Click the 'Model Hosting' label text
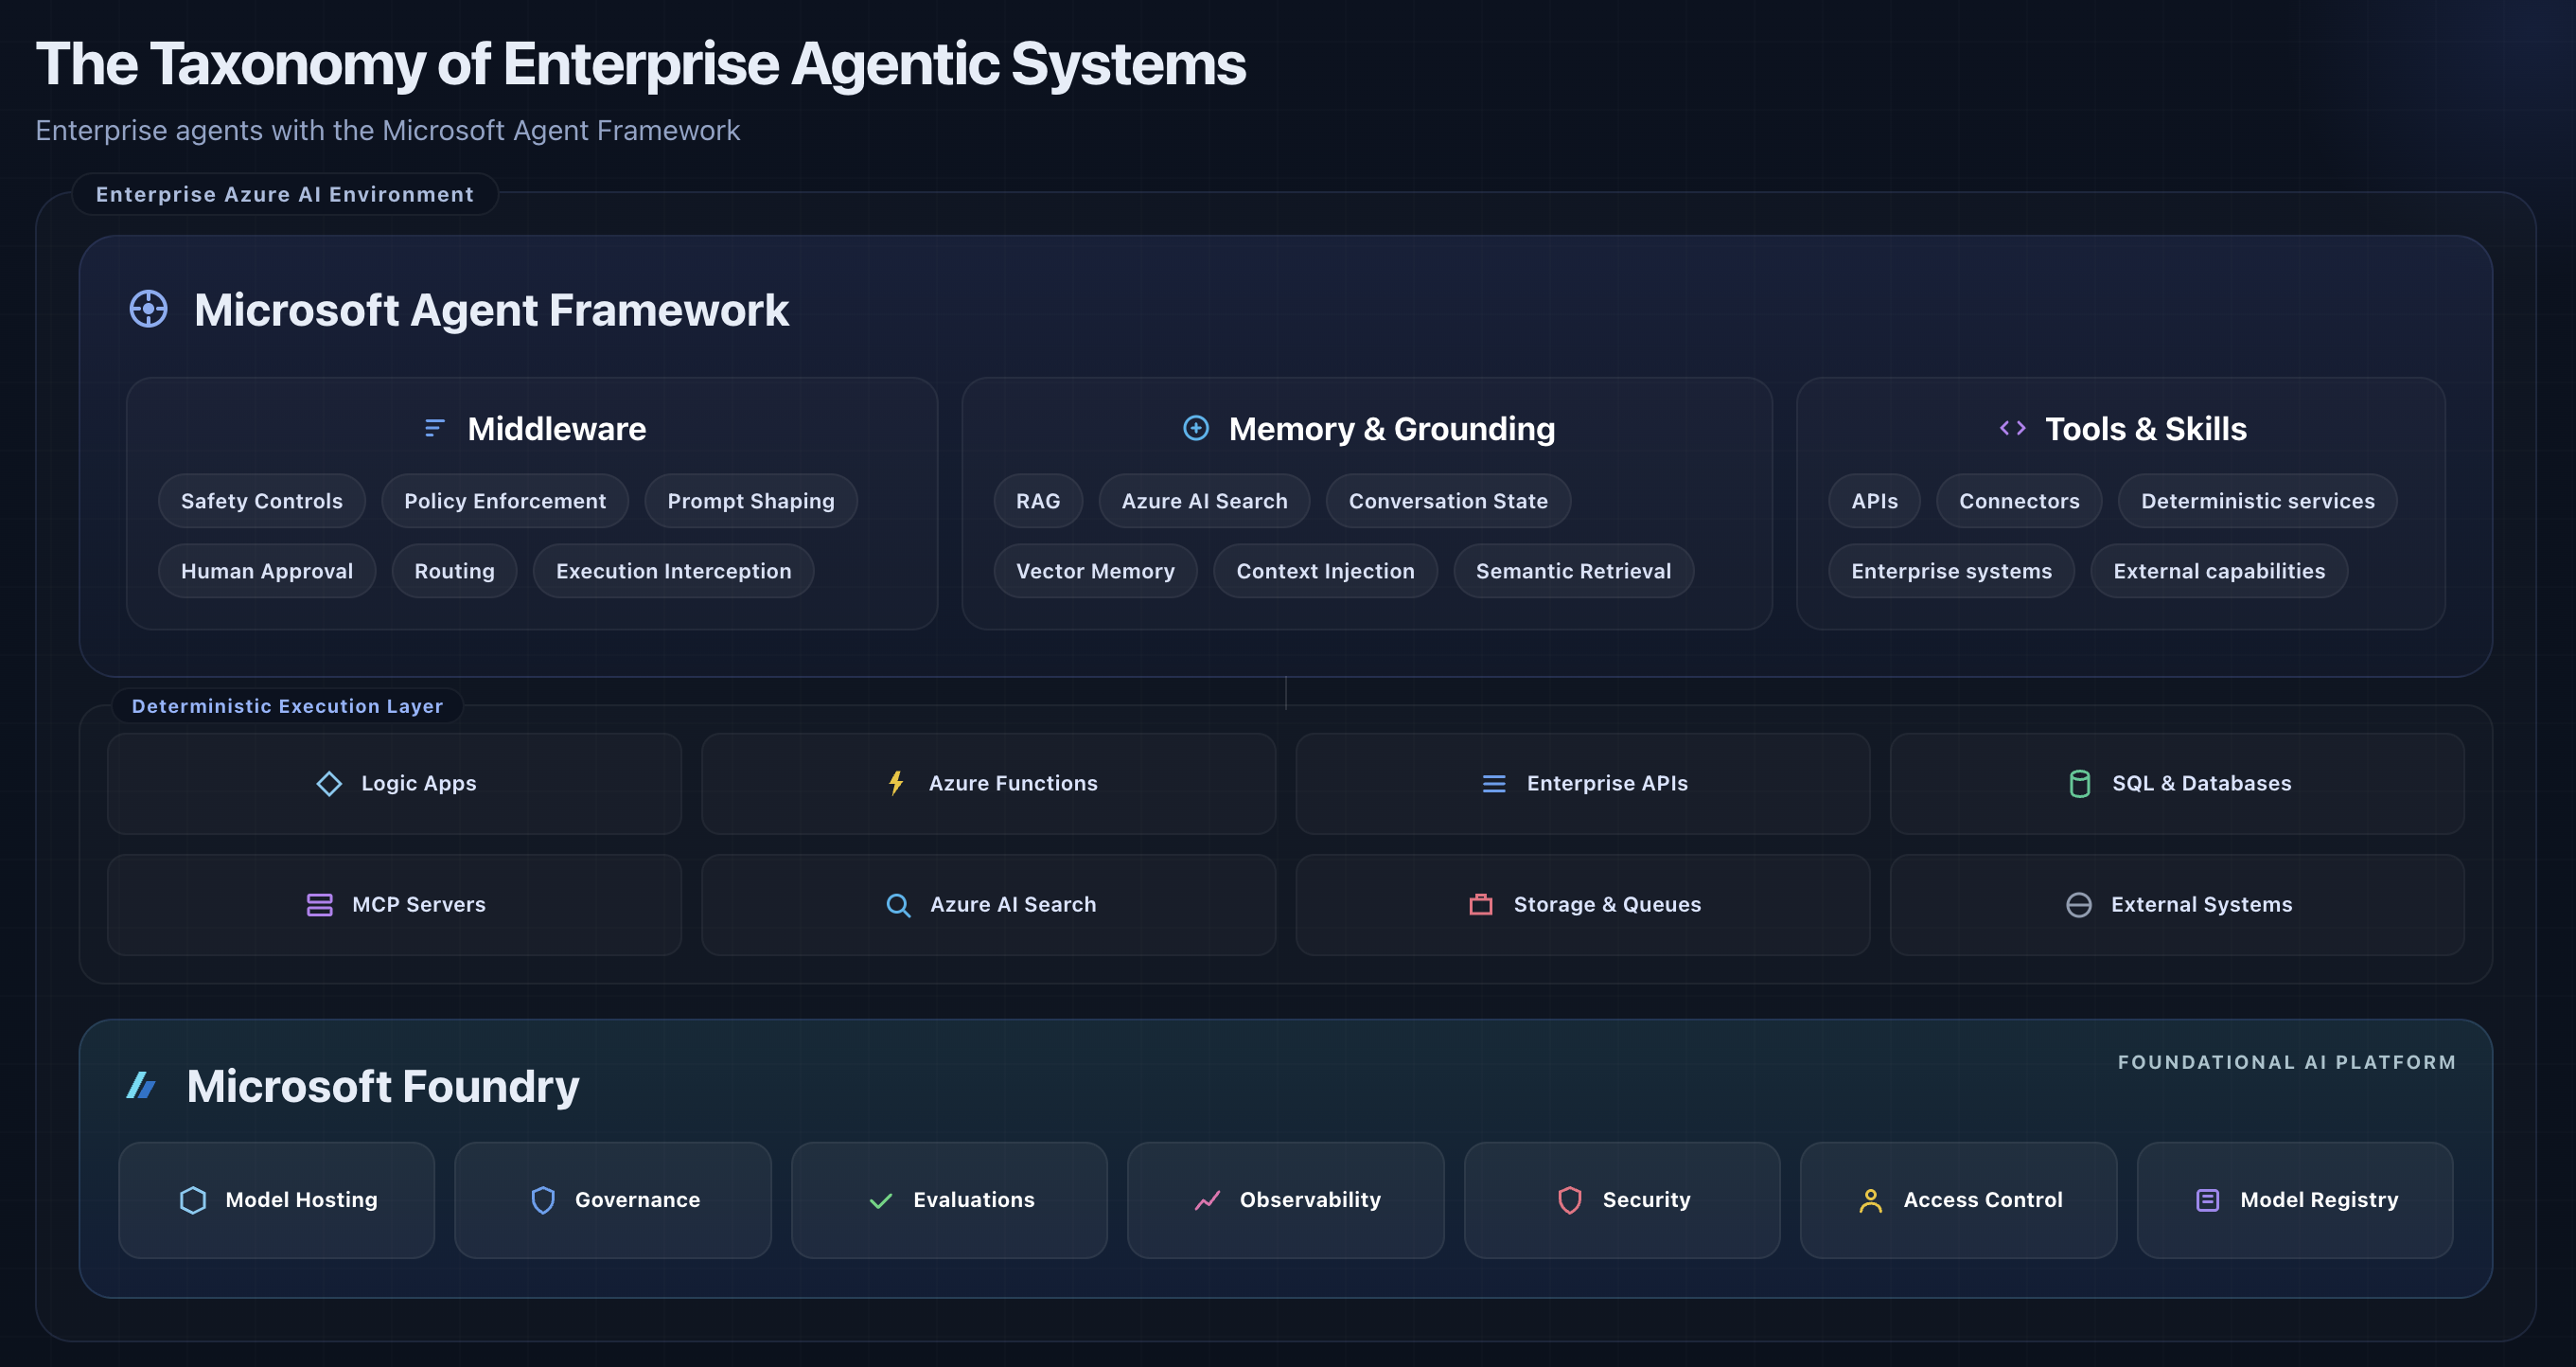The width and height of the screenshot is (2576, 1367). click(x=301, y=1200)
